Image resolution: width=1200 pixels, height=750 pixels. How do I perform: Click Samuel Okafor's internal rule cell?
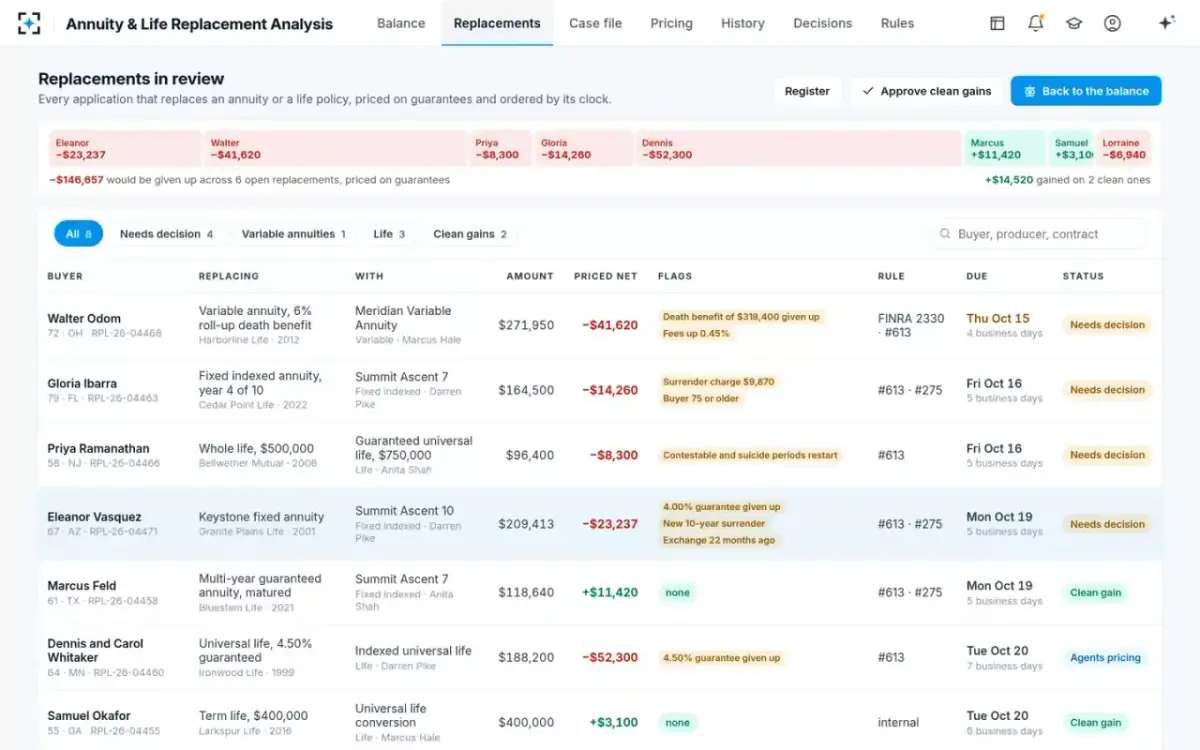(x=898, y=722)
